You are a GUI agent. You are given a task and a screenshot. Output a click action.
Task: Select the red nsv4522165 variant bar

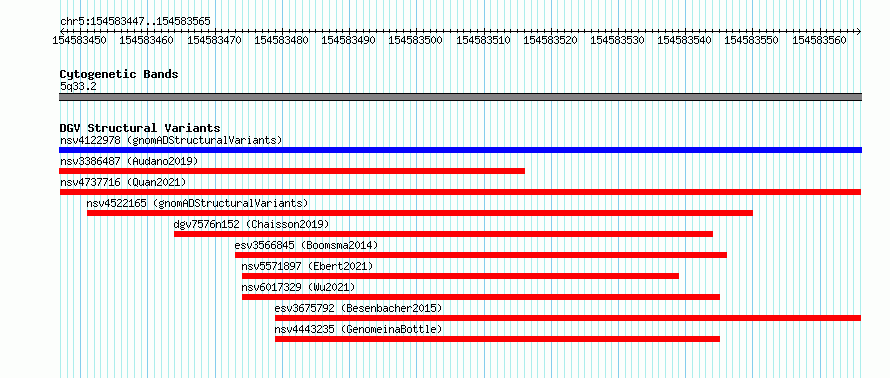[x=419, y=213]
